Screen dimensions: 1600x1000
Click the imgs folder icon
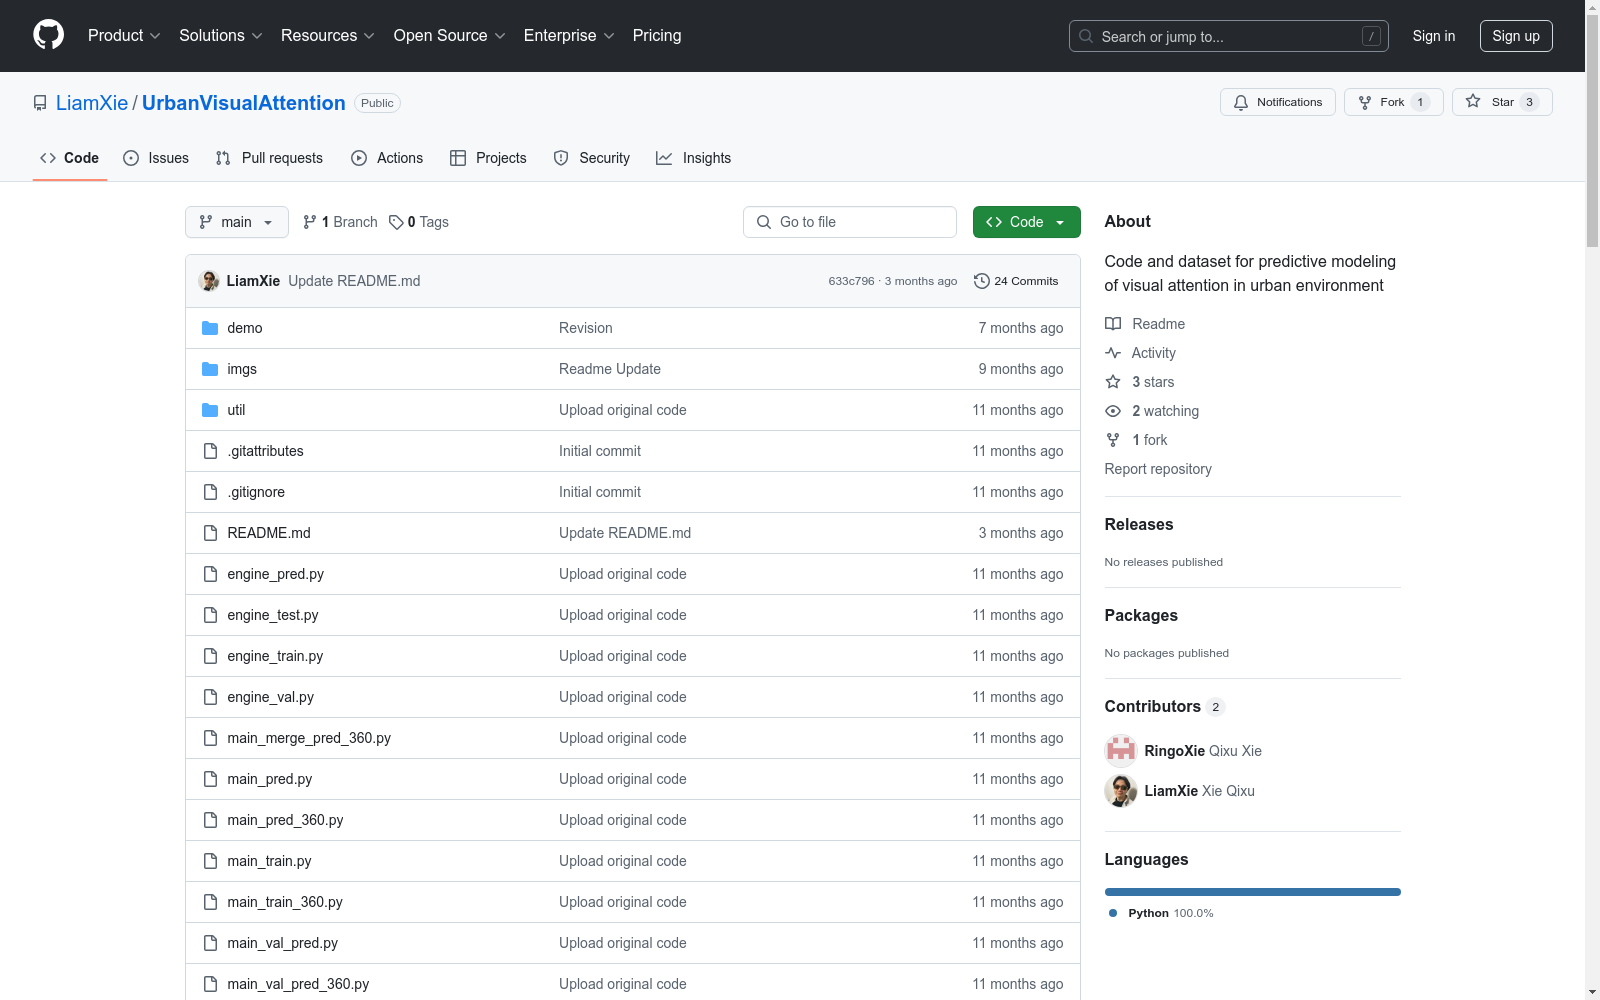(210, 369)
